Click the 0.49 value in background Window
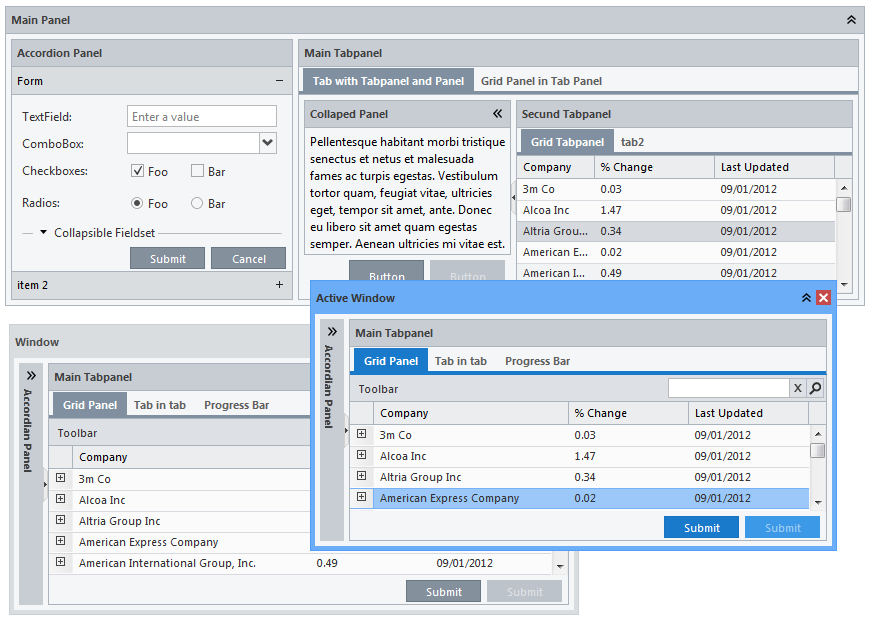 coord(327,563)
